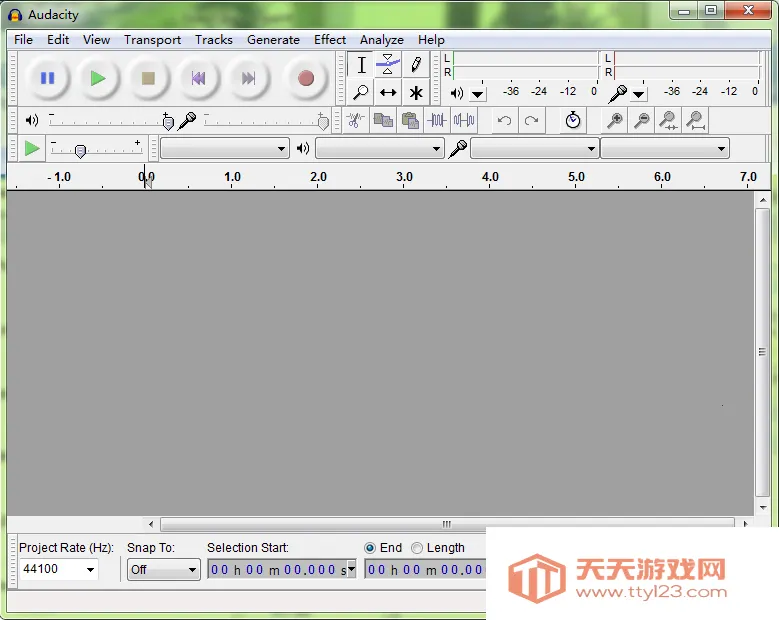This screenshot has width=779, height=620.
Task: Click the Zoom In magnifier icon
Action: click(615, 120)
